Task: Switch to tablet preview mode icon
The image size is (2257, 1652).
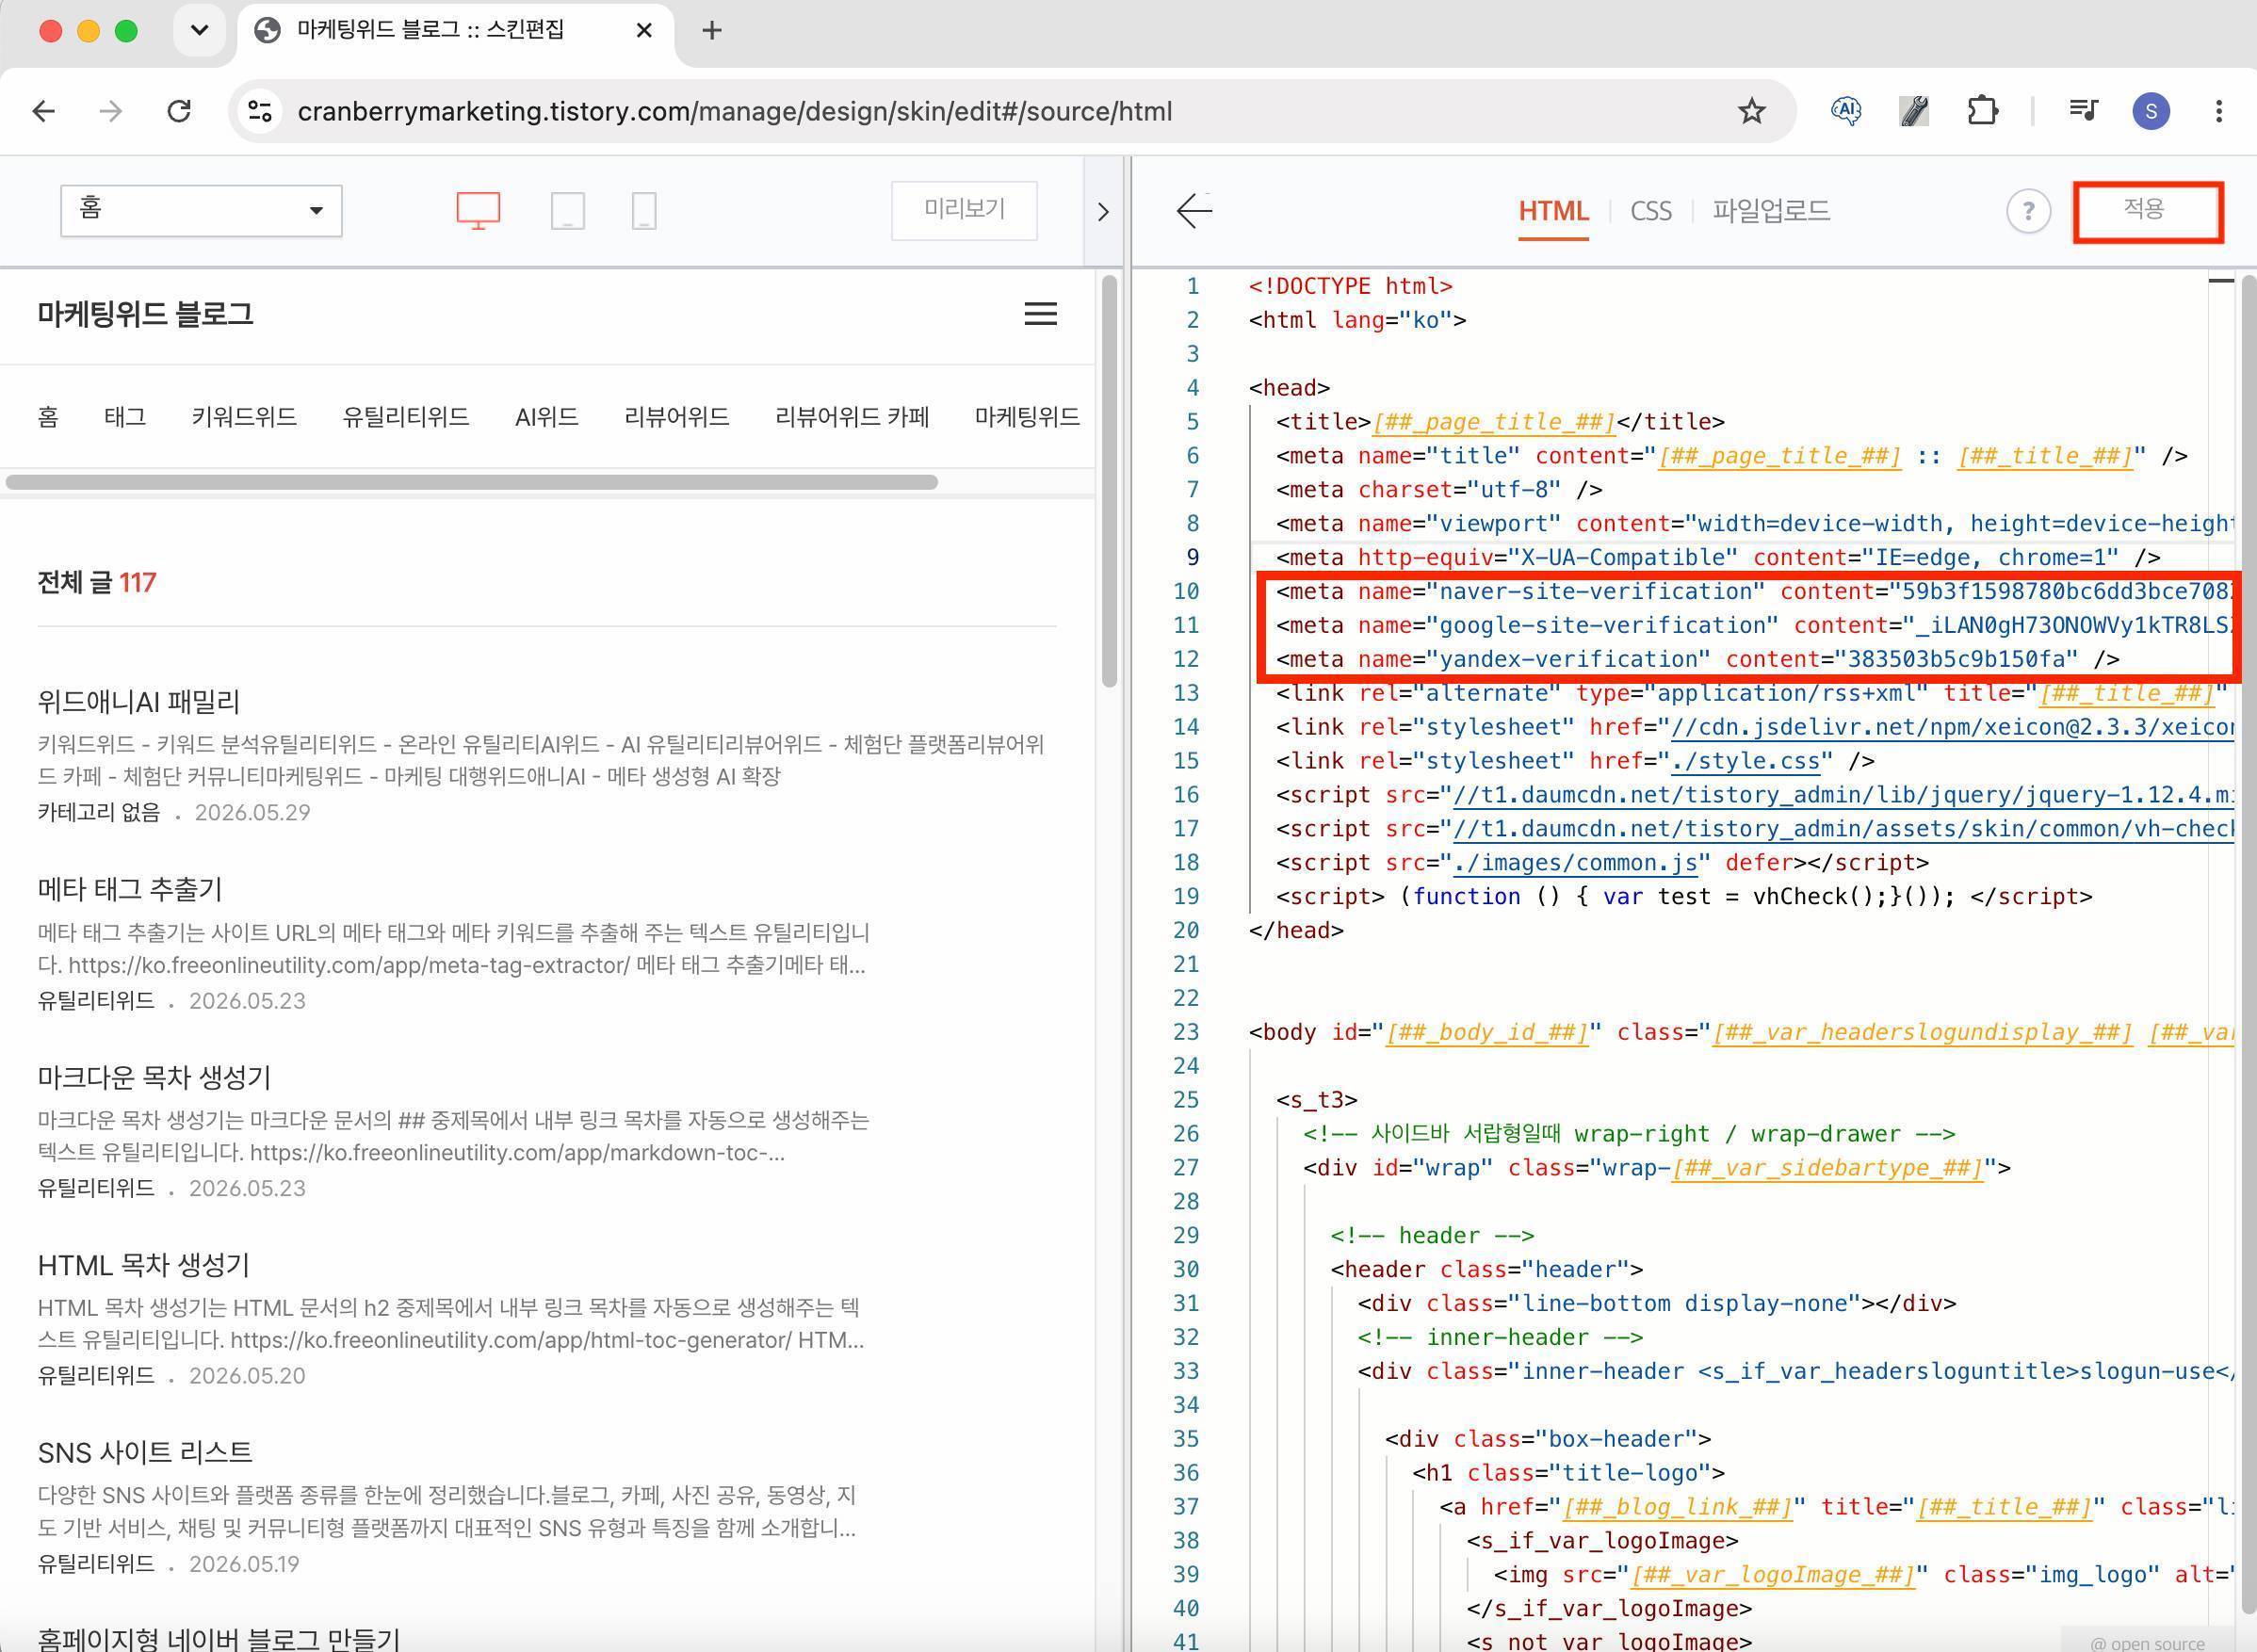Action: coord(567,211)
